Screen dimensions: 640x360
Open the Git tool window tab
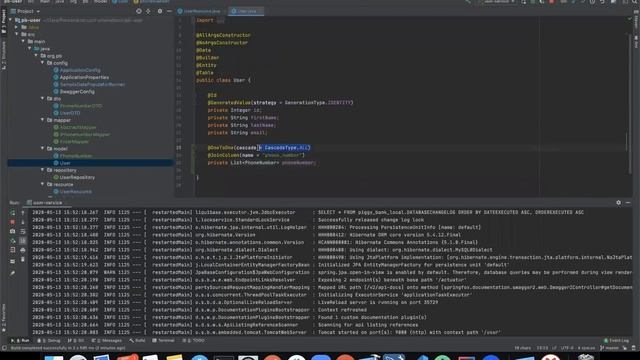click(76, 340)
